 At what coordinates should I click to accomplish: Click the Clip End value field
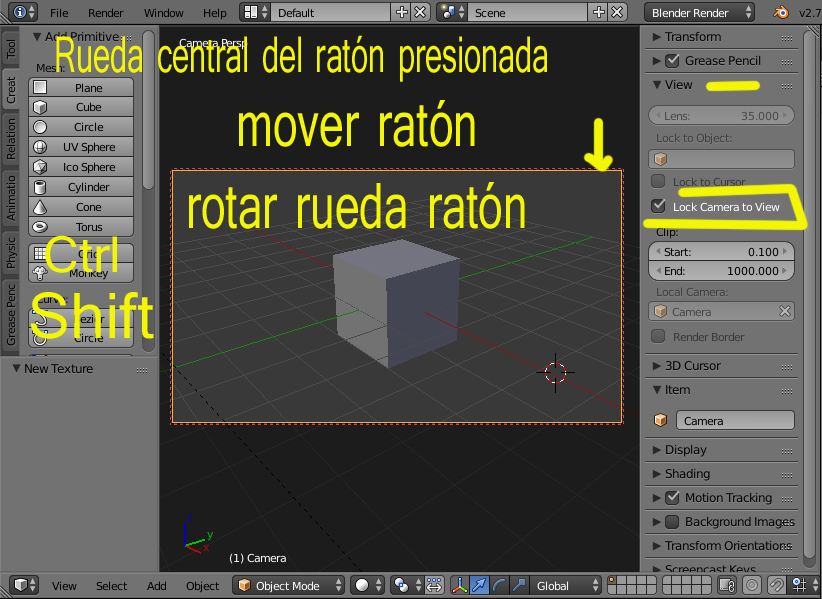pos(721,271)
